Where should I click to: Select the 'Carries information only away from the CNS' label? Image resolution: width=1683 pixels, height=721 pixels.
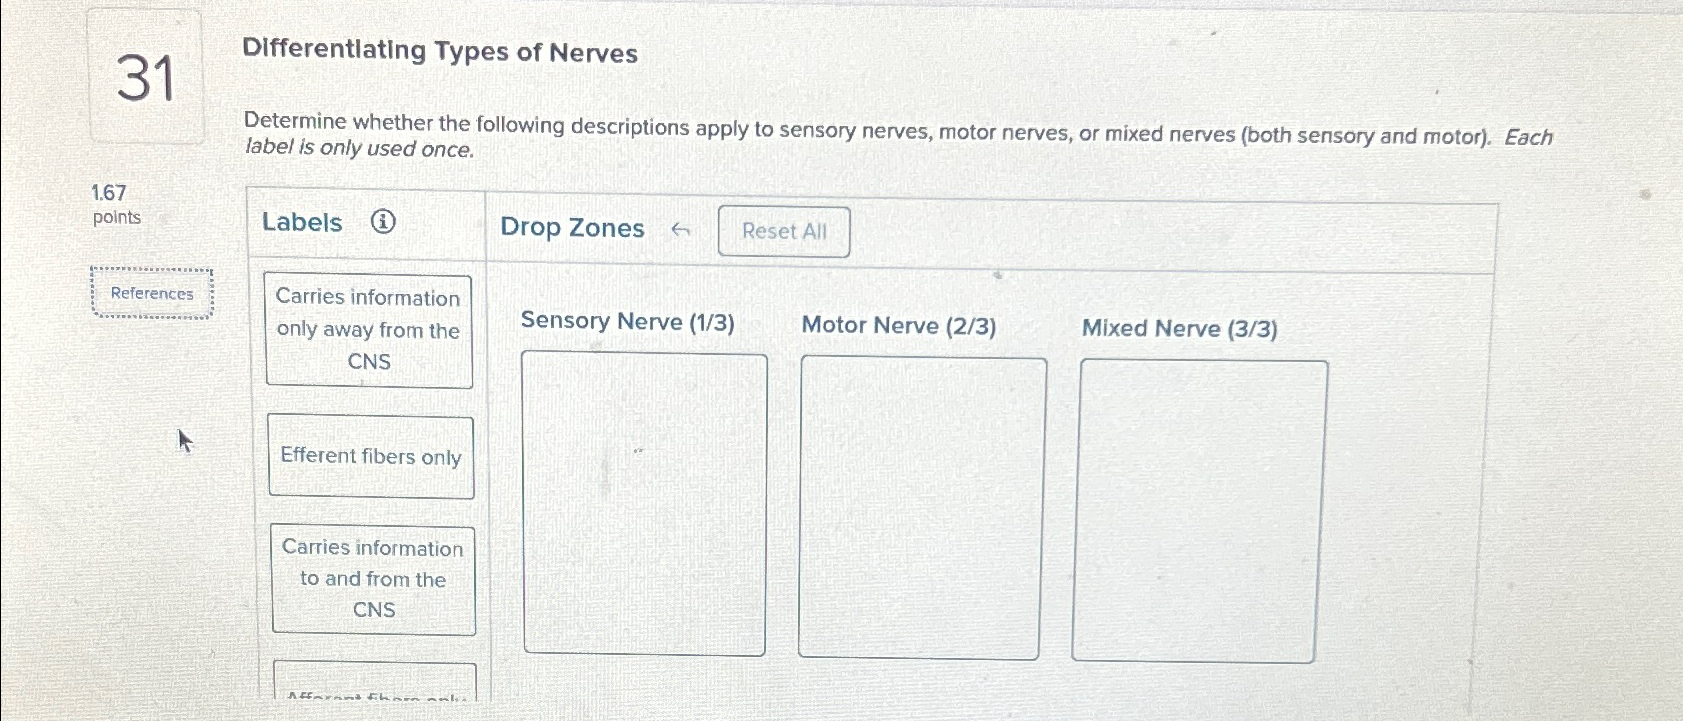click(x=369, y=330)
